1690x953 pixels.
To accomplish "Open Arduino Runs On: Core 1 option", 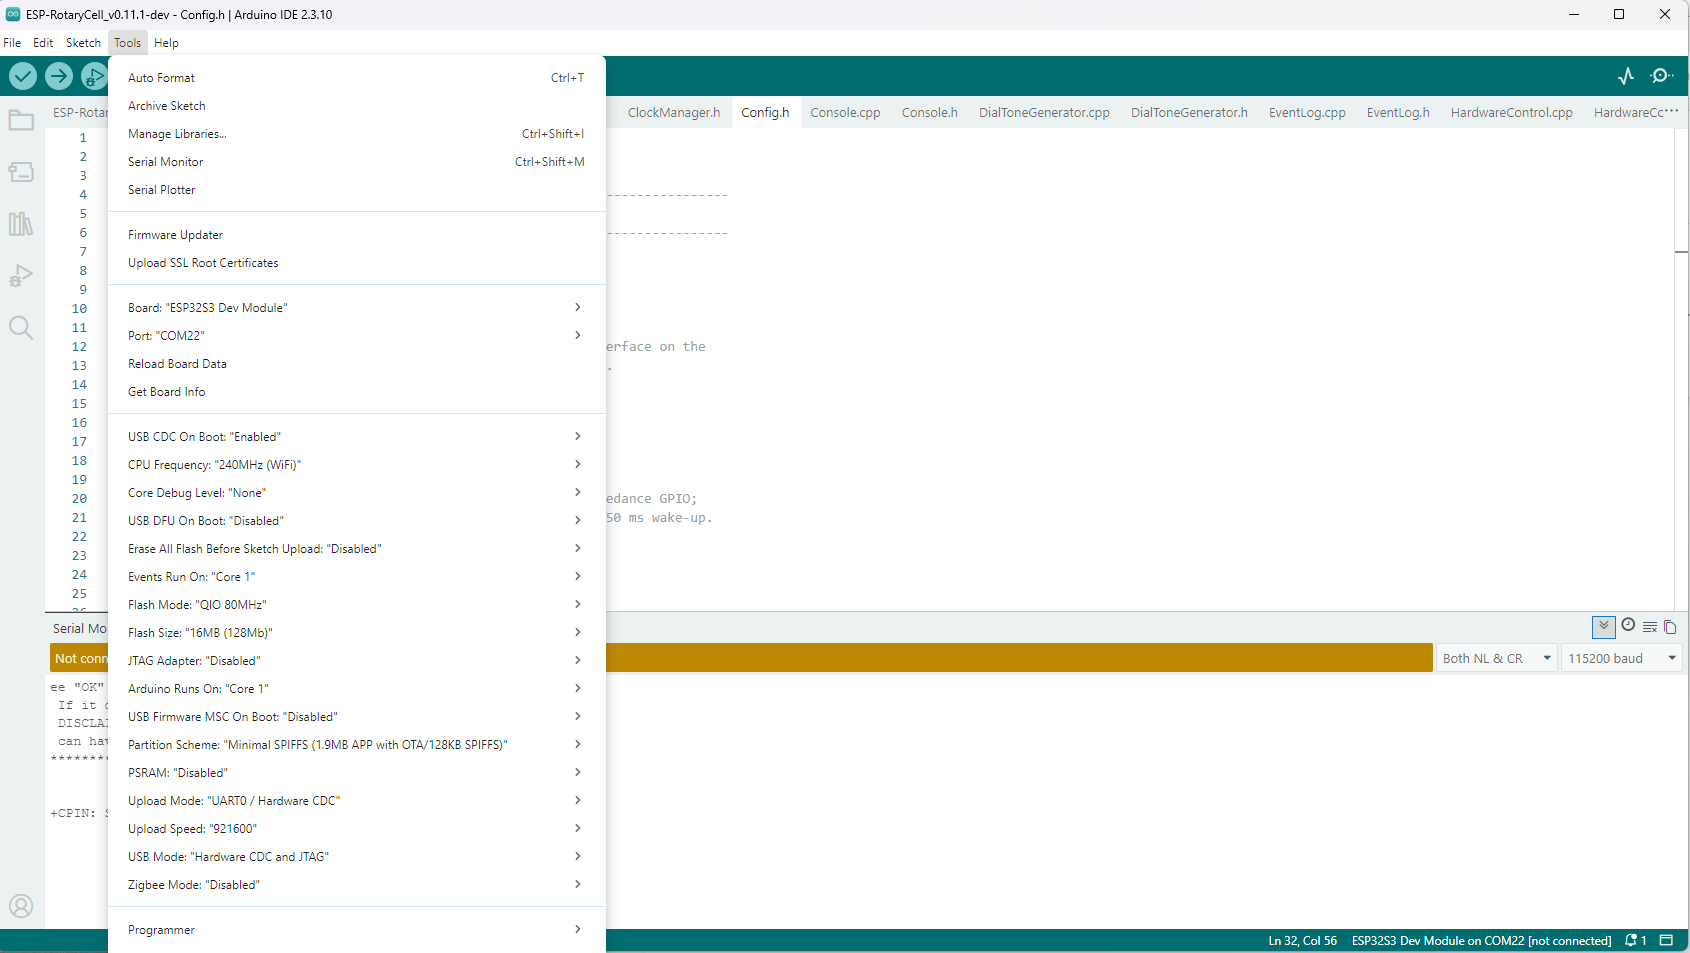I will coord(356,689).
